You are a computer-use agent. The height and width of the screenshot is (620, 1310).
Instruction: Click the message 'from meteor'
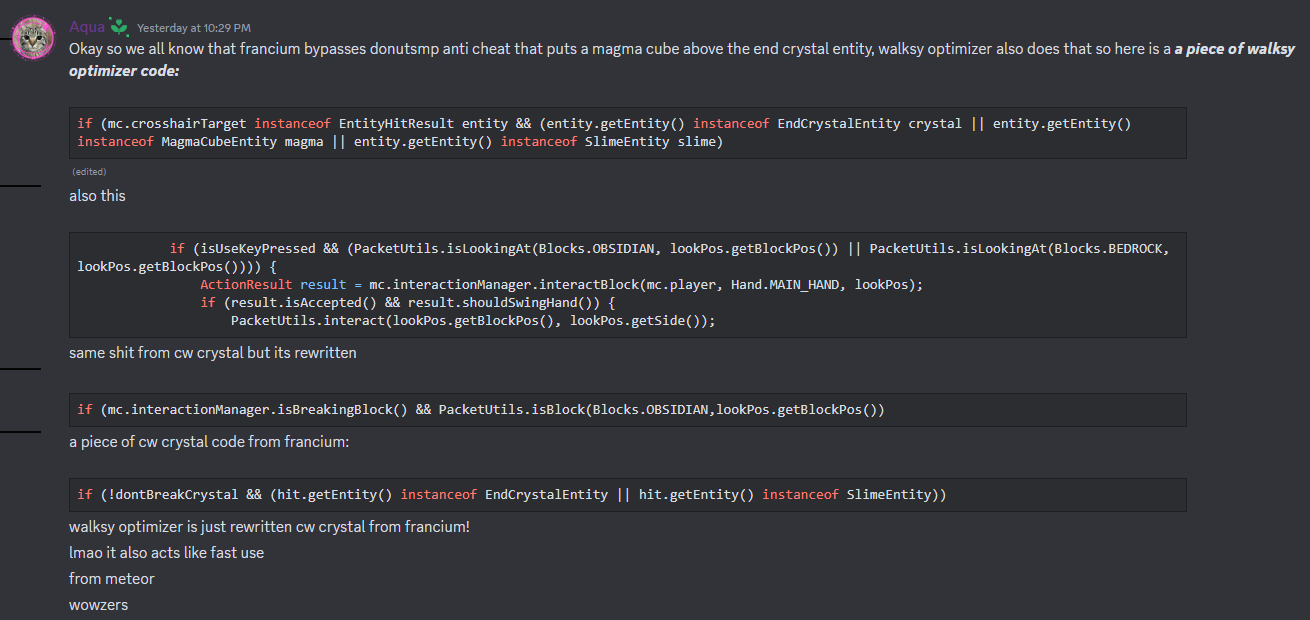tap(111, 578)
